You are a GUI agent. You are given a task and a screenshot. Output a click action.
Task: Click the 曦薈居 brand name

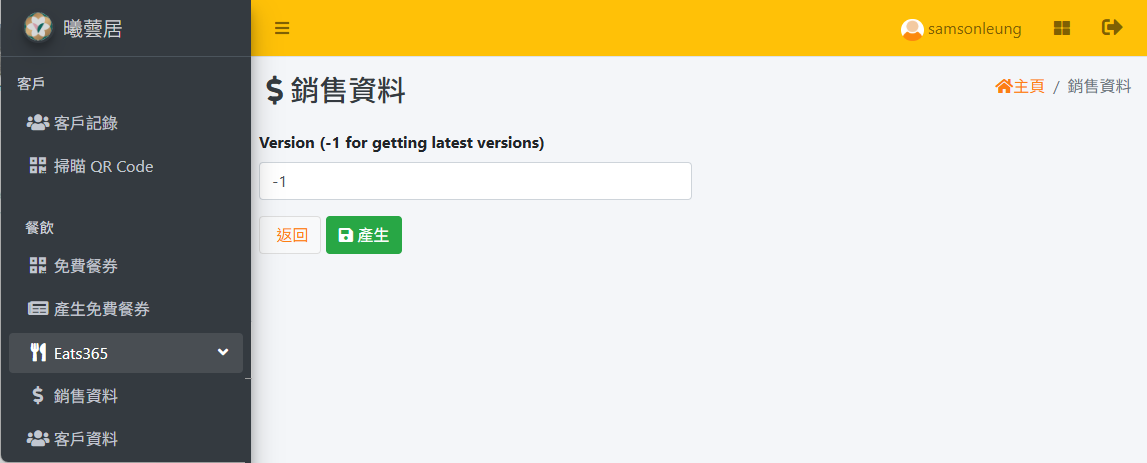coord(93,29)
